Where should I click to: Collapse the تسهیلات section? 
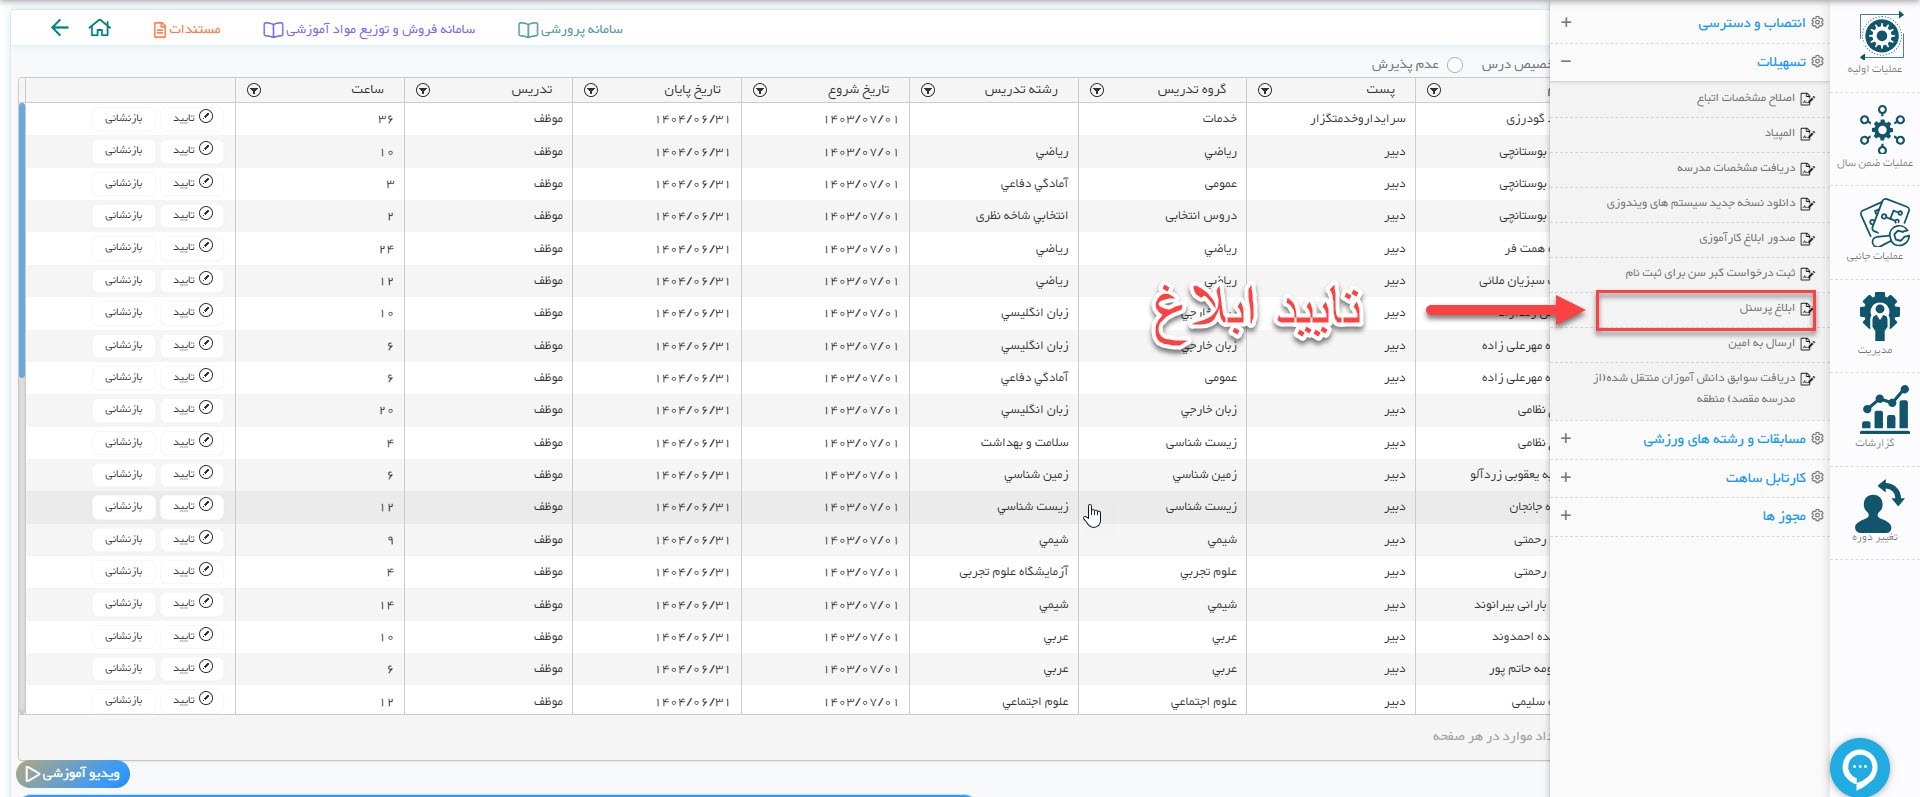(x=1566, y=62)
